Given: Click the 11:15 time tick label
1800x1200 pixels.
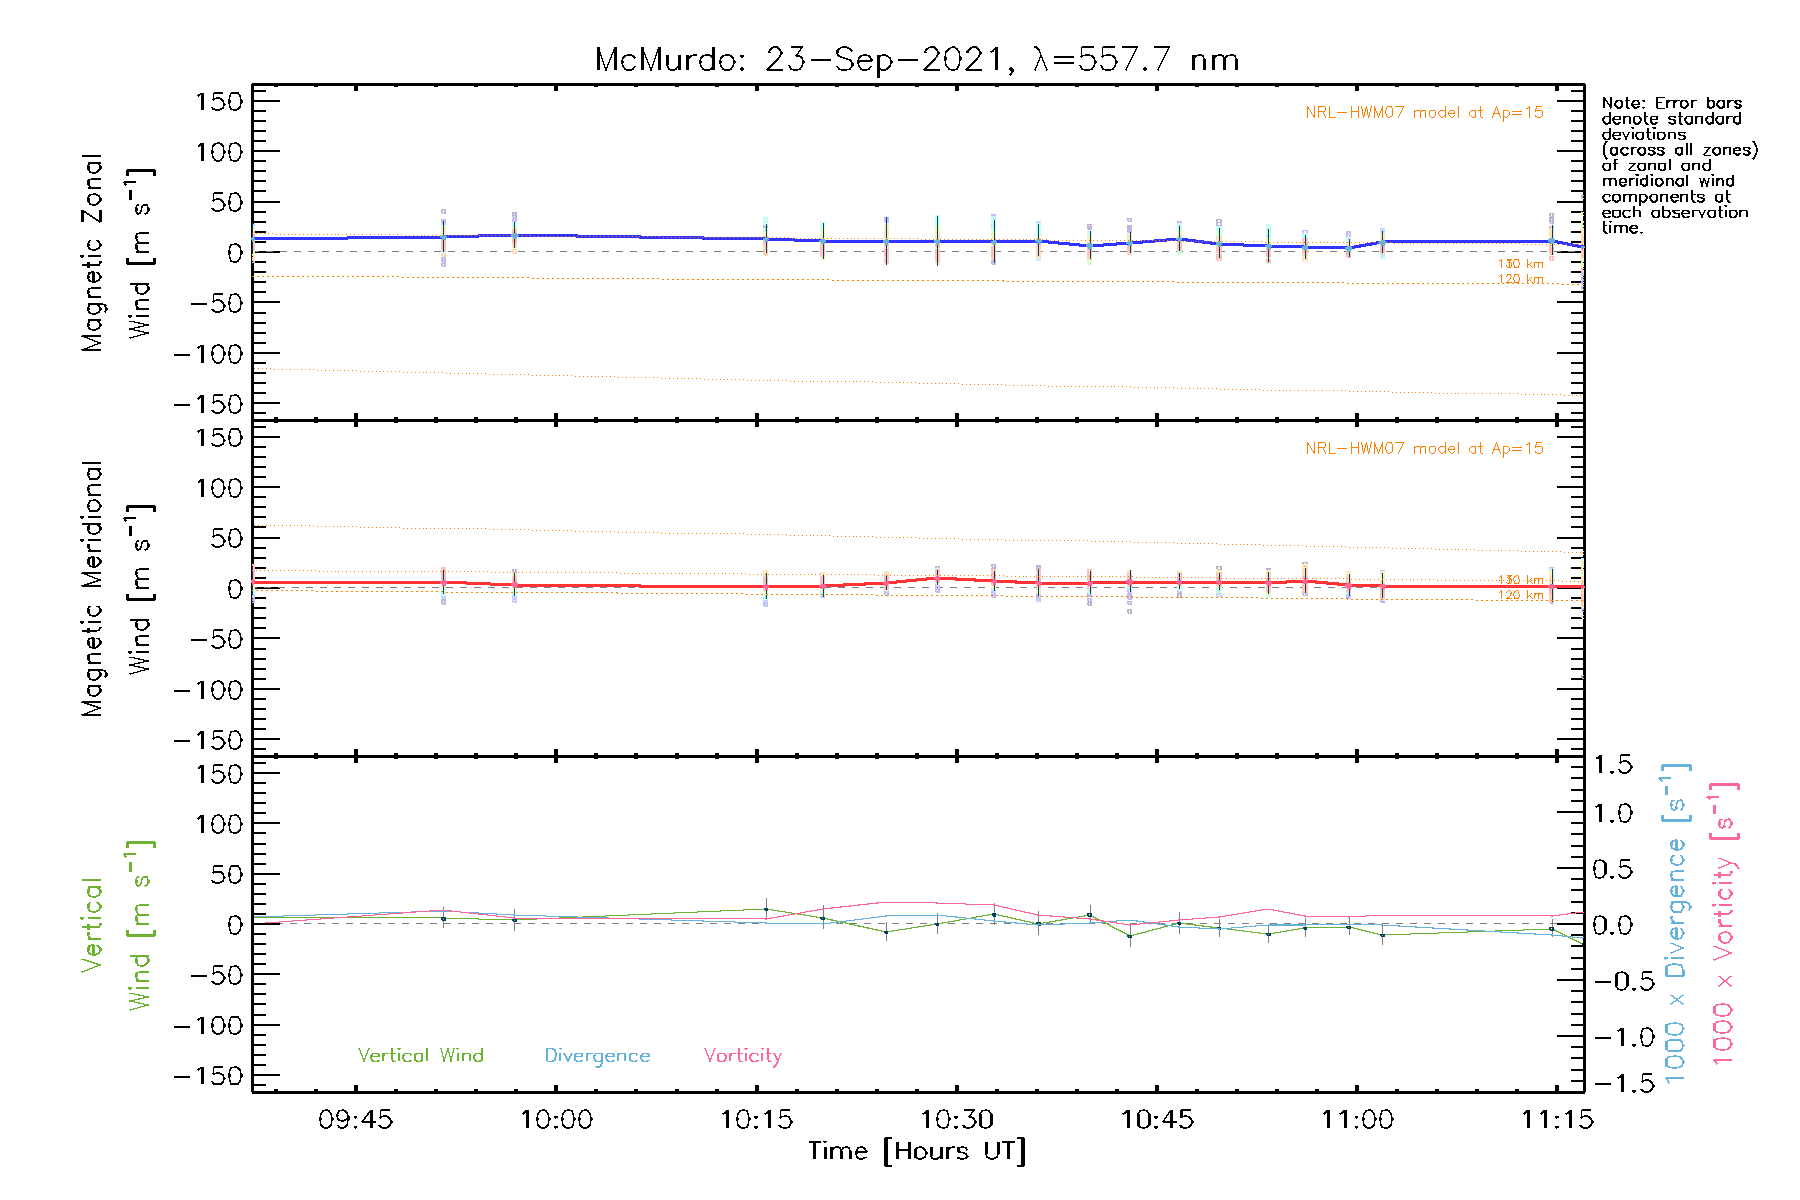Looking at the screenshot, I should pos(1557,1120).
